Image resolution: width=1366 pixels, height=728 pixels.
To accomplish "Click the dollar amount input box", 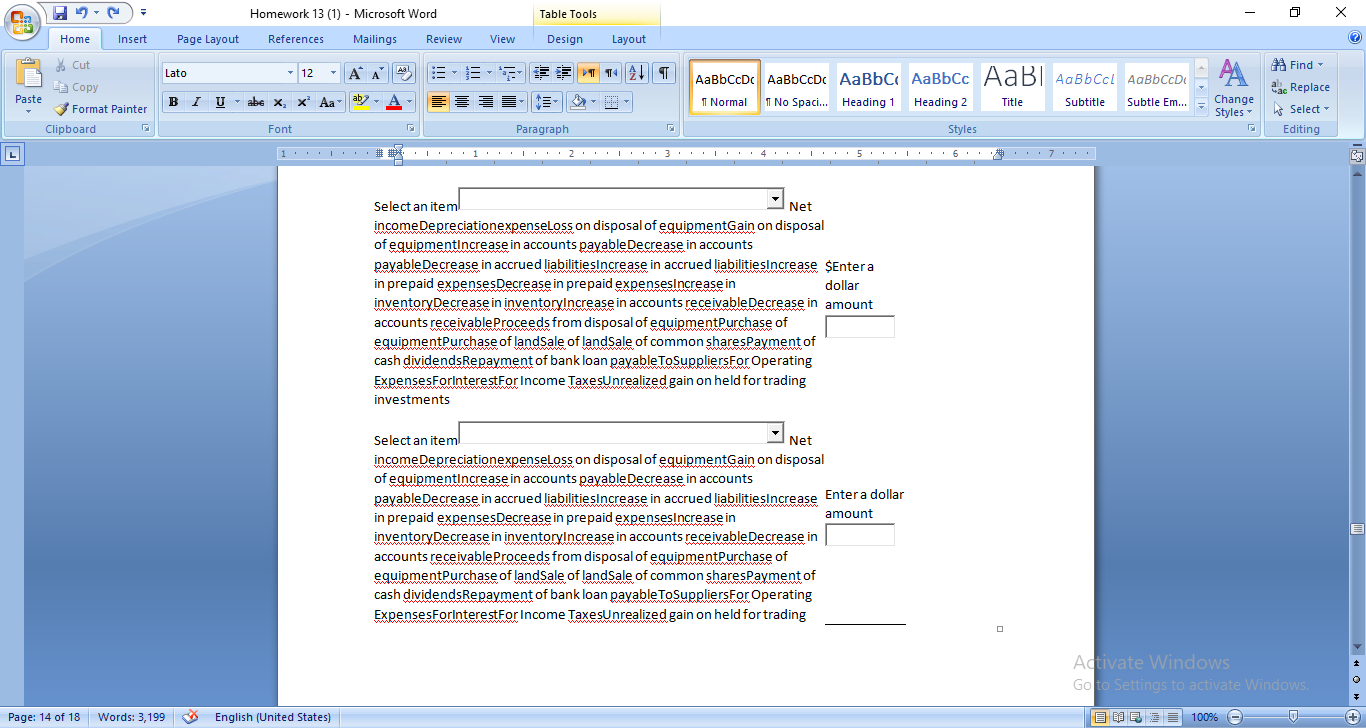I will pos(859,326).
